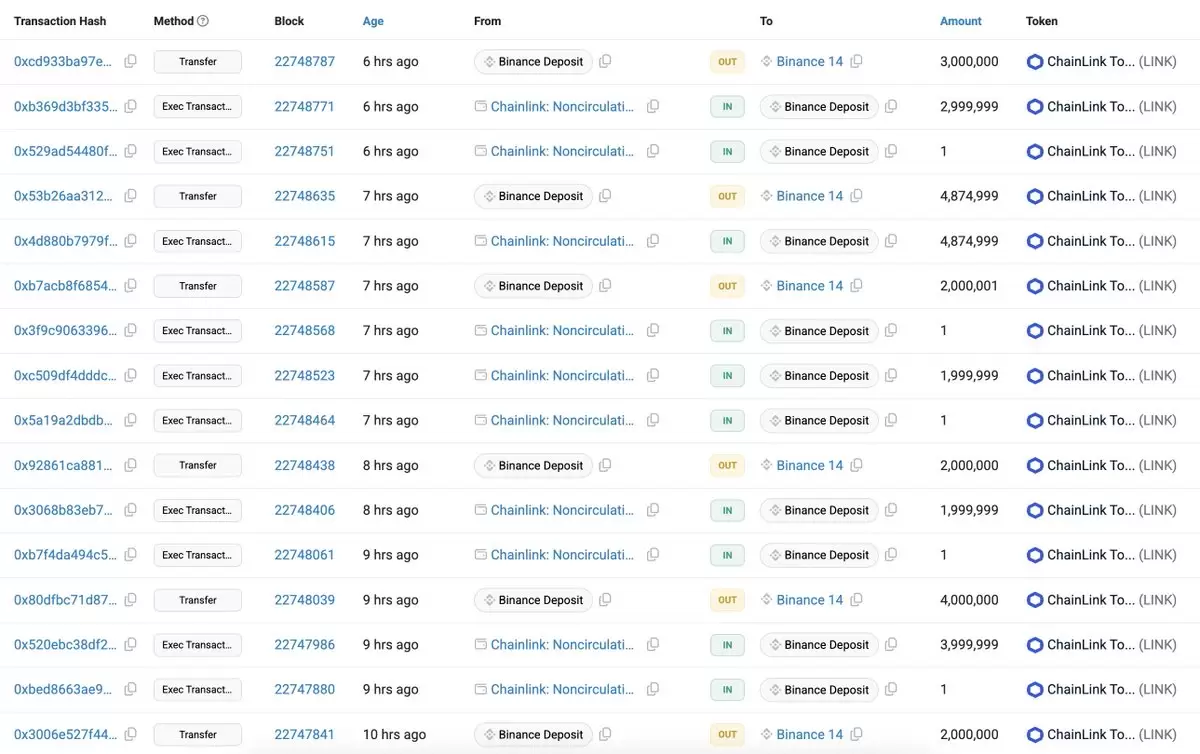1200x754 pixels.
Task: Click ChainLink To... token in block 22748061 row
Action: pos(1091,555)
